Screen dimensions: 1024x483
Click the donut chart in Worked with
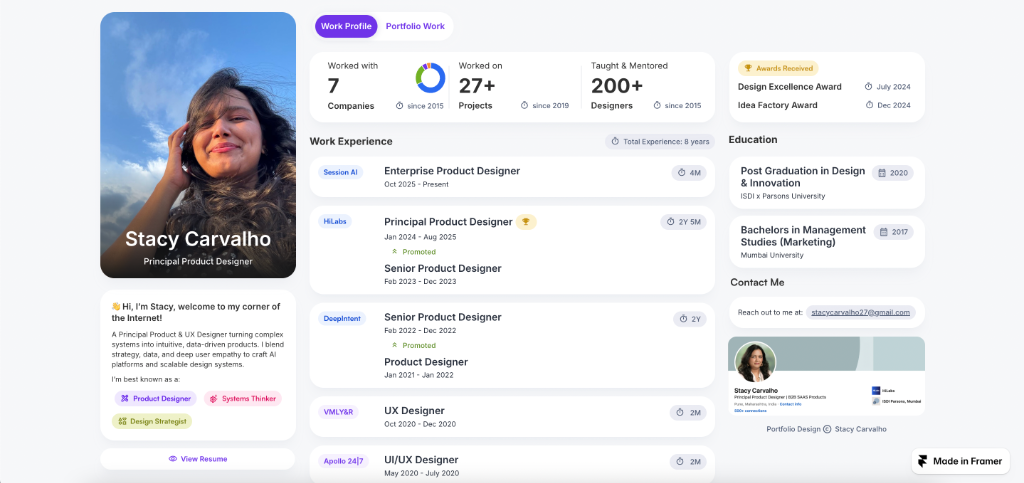coord(430,78)
